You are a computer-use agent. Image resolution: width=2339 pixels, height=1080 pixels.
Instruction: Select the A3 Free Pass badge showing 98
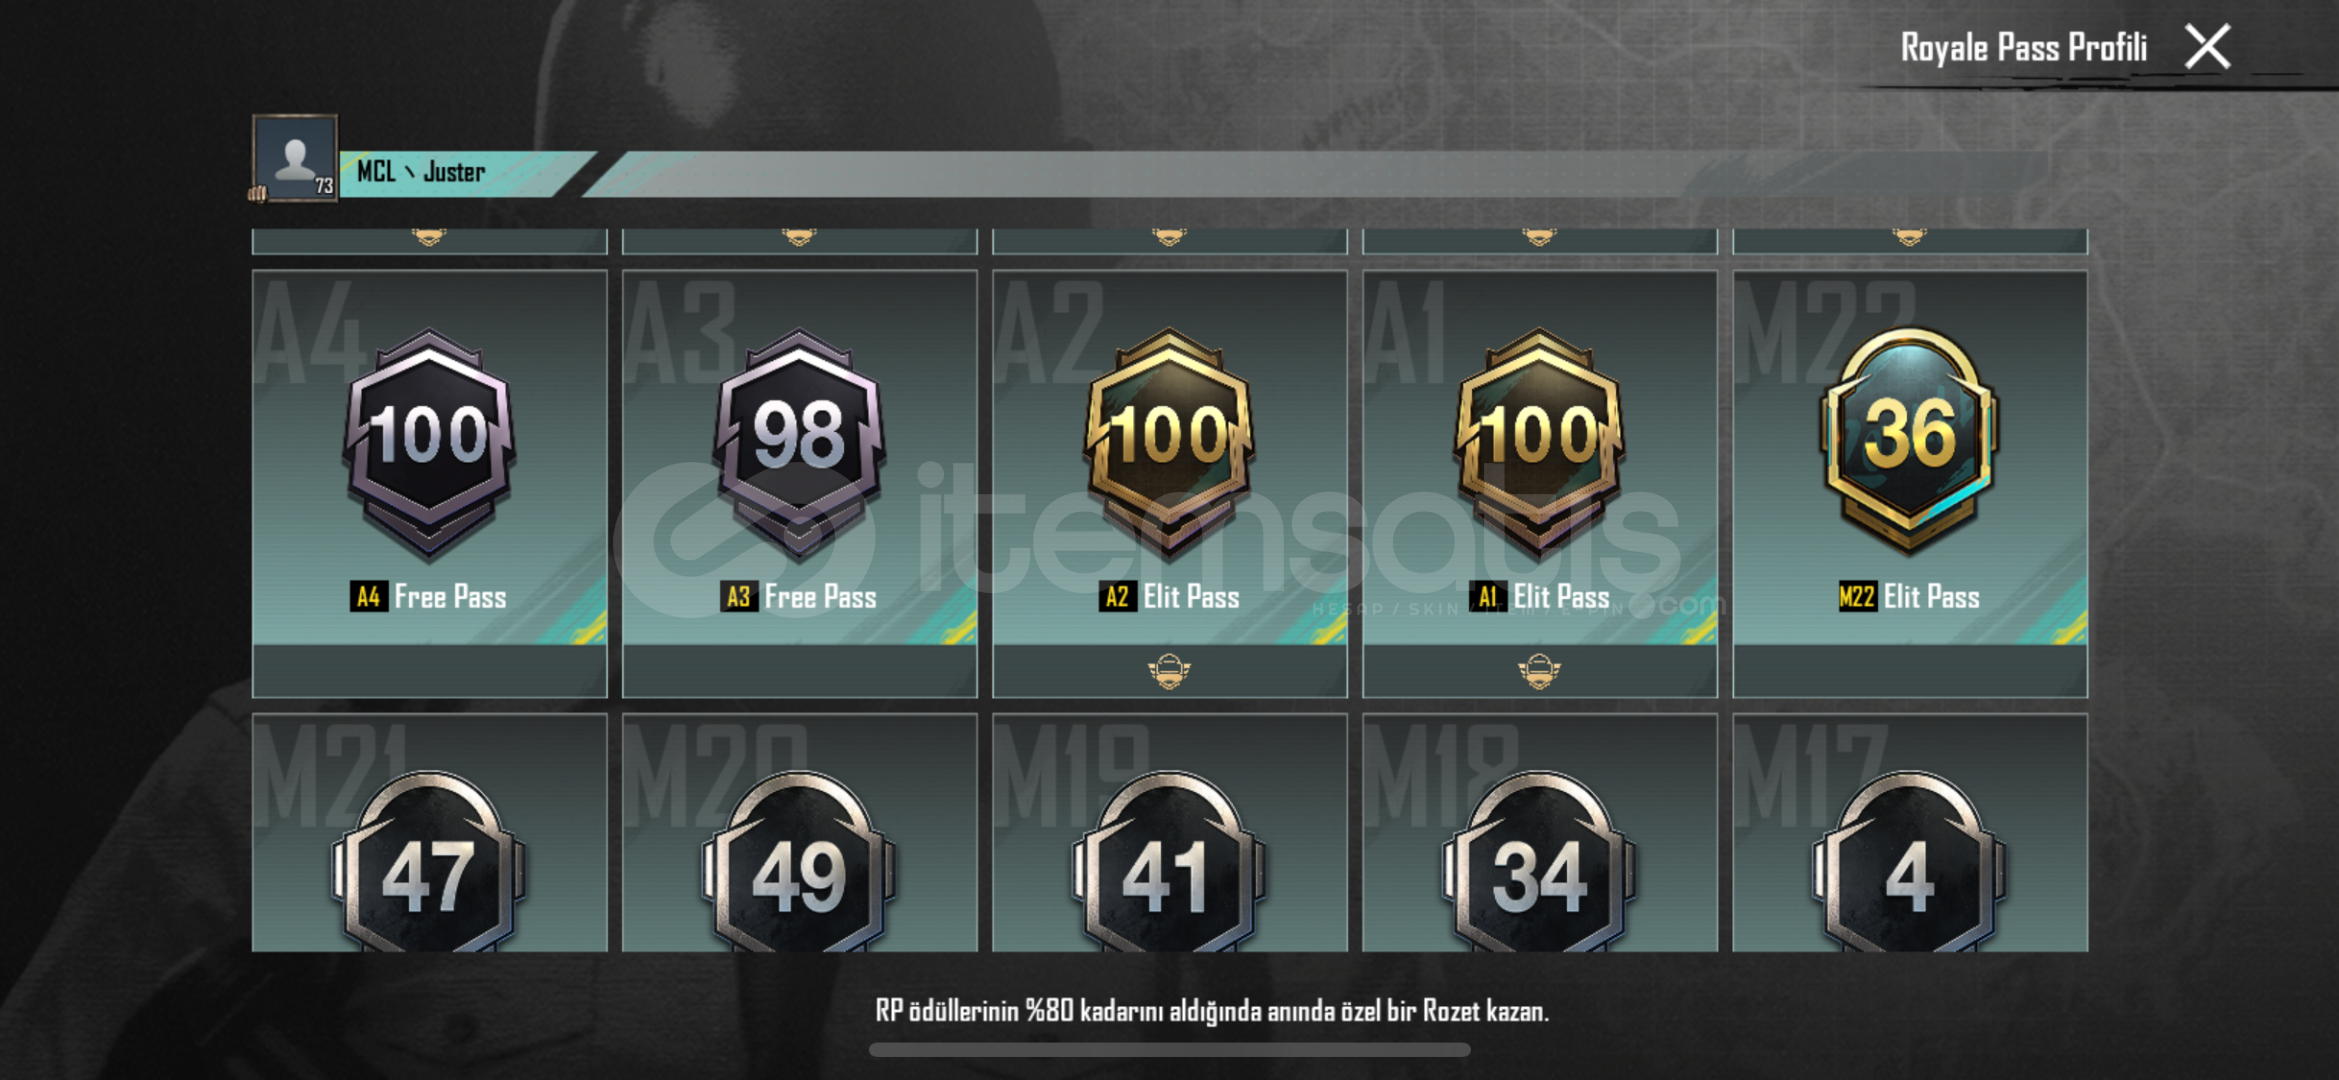click(x=799, y=440)
